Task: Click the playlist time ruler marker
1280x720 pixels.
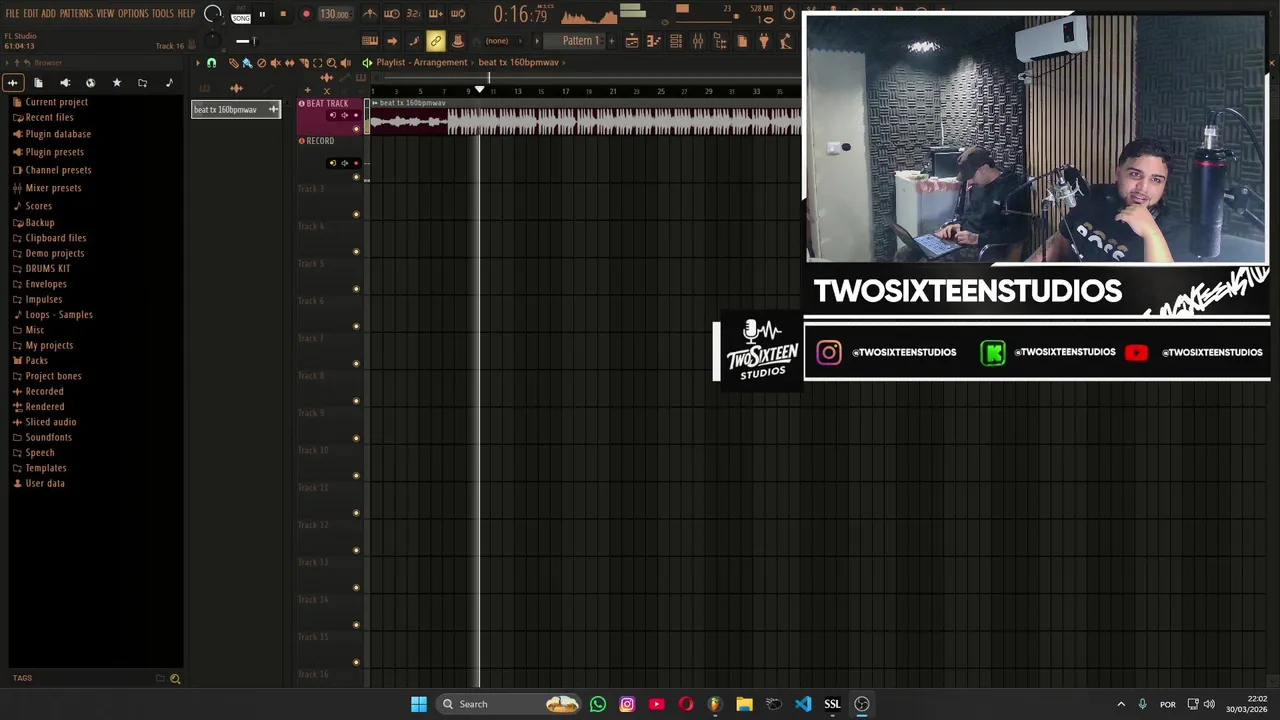Action: click(479, 91)
